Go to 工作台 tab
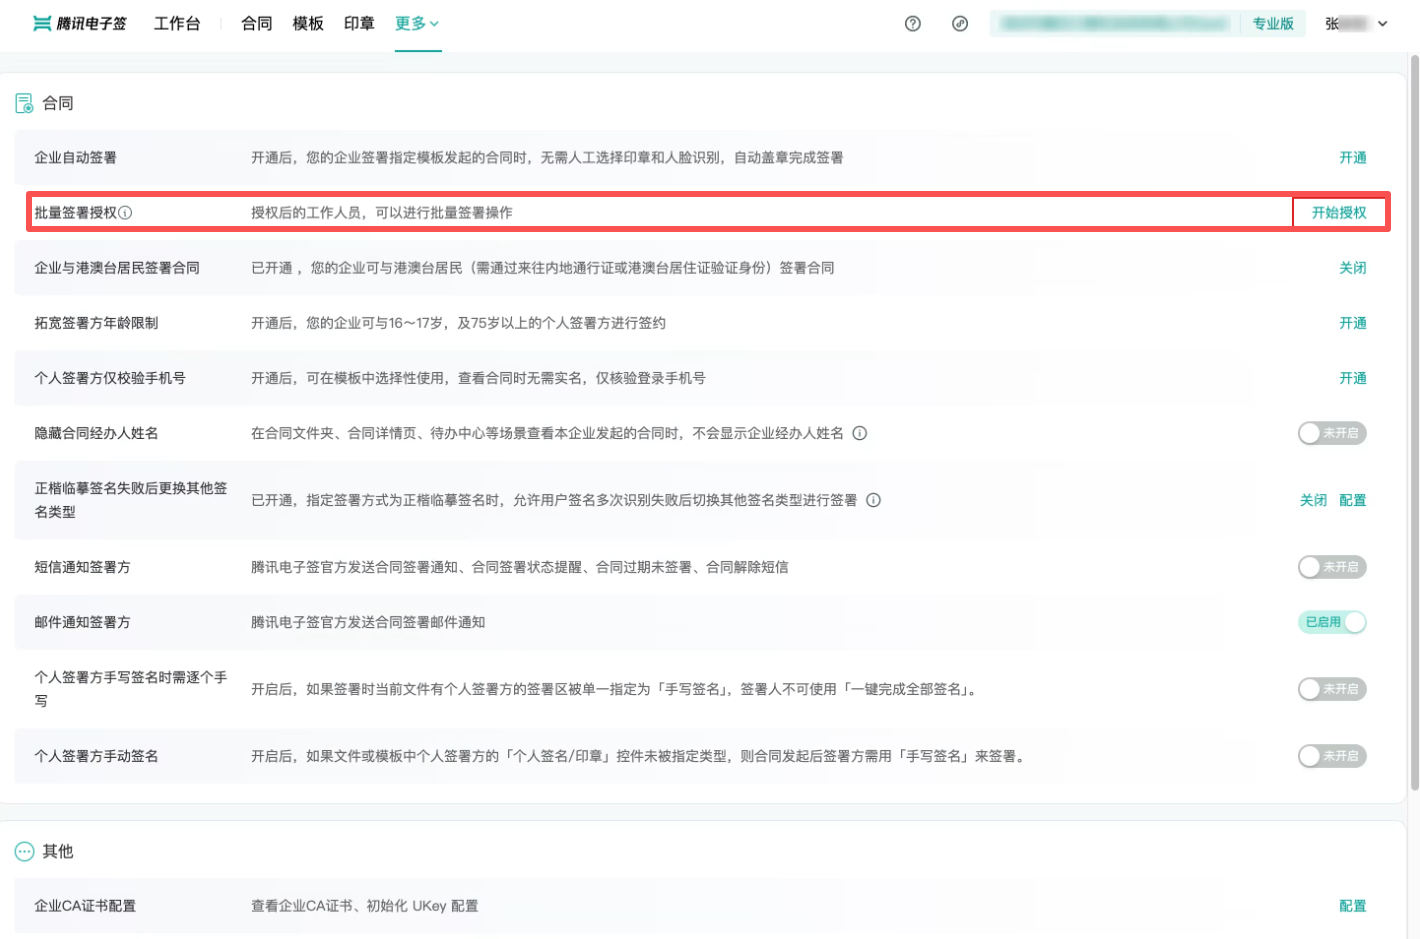The width and height of the screenshot is (1420, 939). click(x=177, y=23)
